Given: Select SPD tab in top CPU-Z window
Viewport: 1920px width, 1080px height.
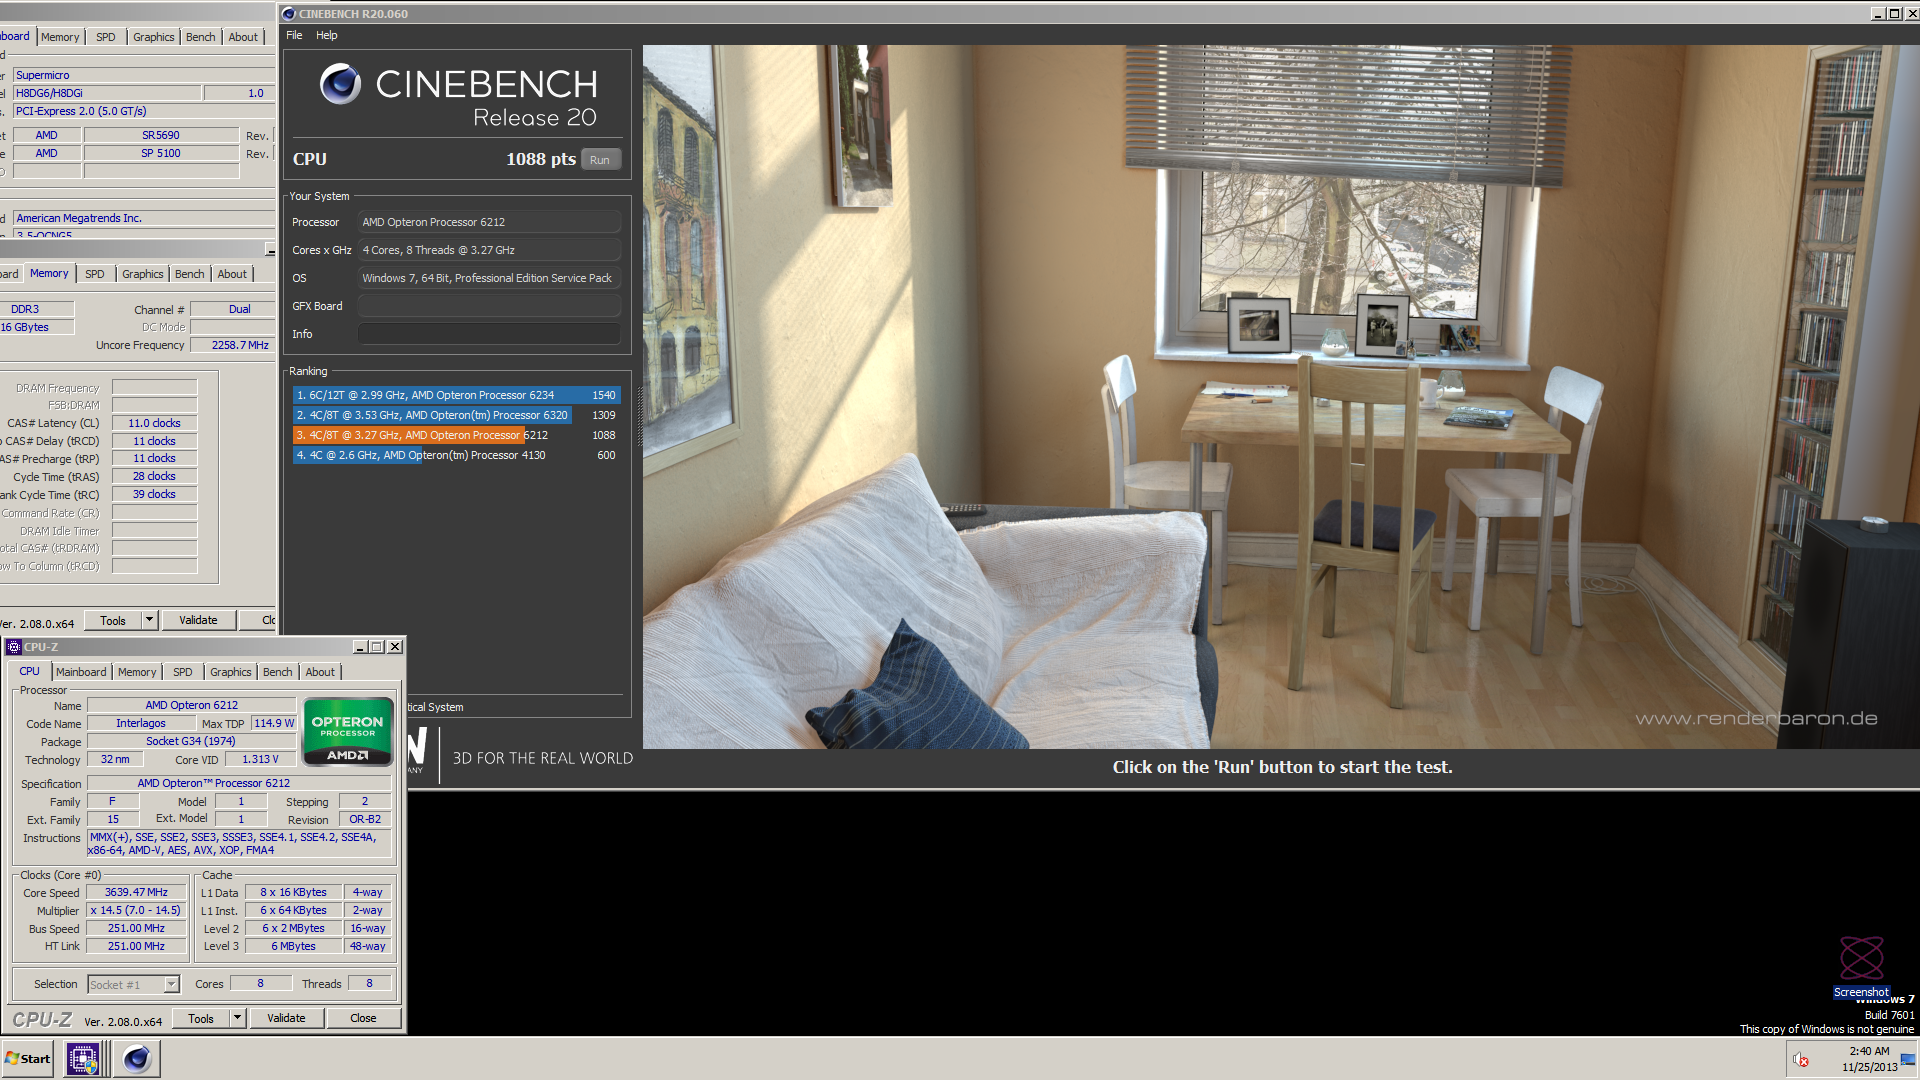Looking at the screenshot, I should [x=106, y=37].
